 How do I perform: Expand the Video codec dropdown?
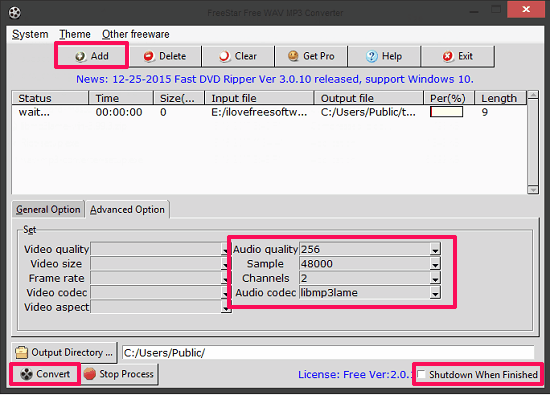(226, 293)
